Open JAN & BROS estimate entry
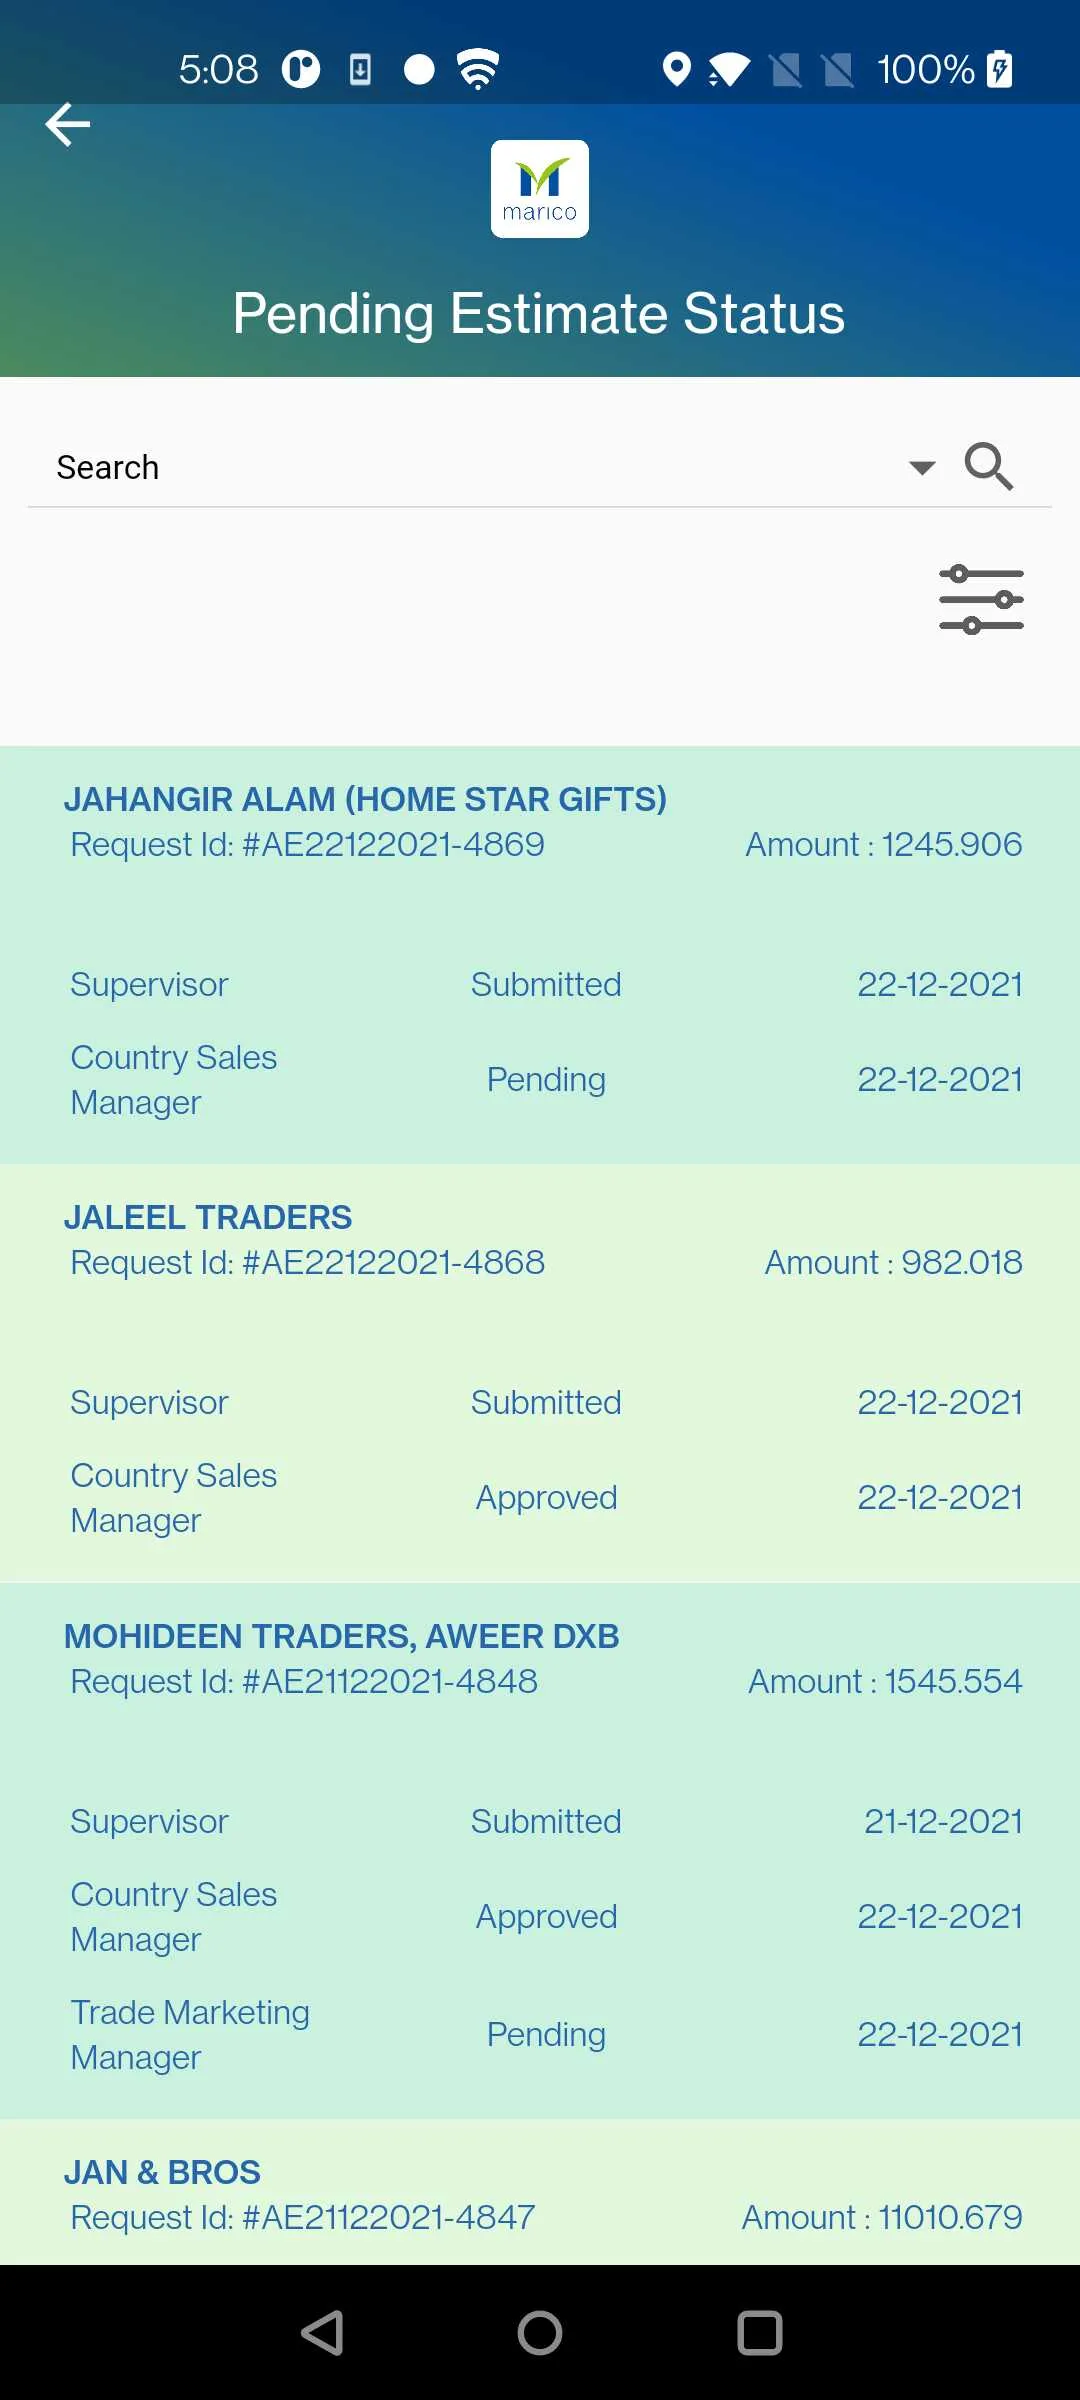This screenshot has height=2400, width=1080. [x=540, y=2192]
